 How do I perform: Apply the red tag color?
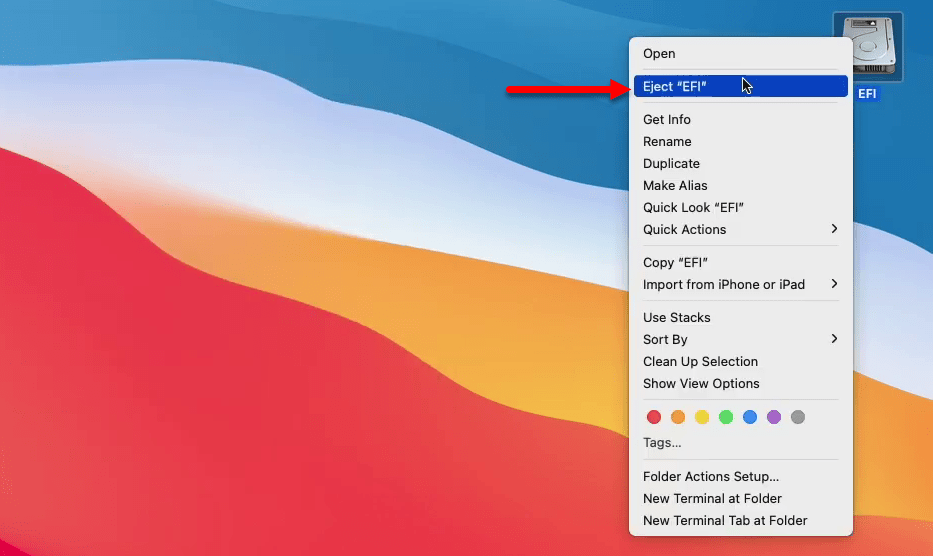(x=654, y=417)
